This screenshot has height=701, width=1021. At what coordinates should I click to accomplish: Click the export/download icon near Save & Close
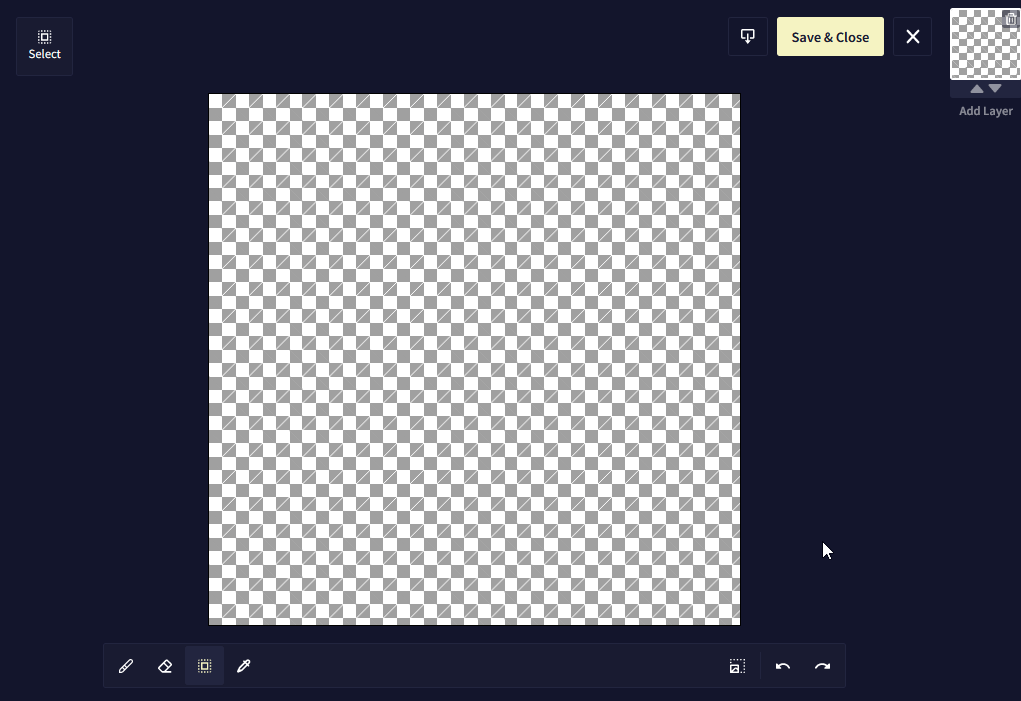[x=748, y=36]
